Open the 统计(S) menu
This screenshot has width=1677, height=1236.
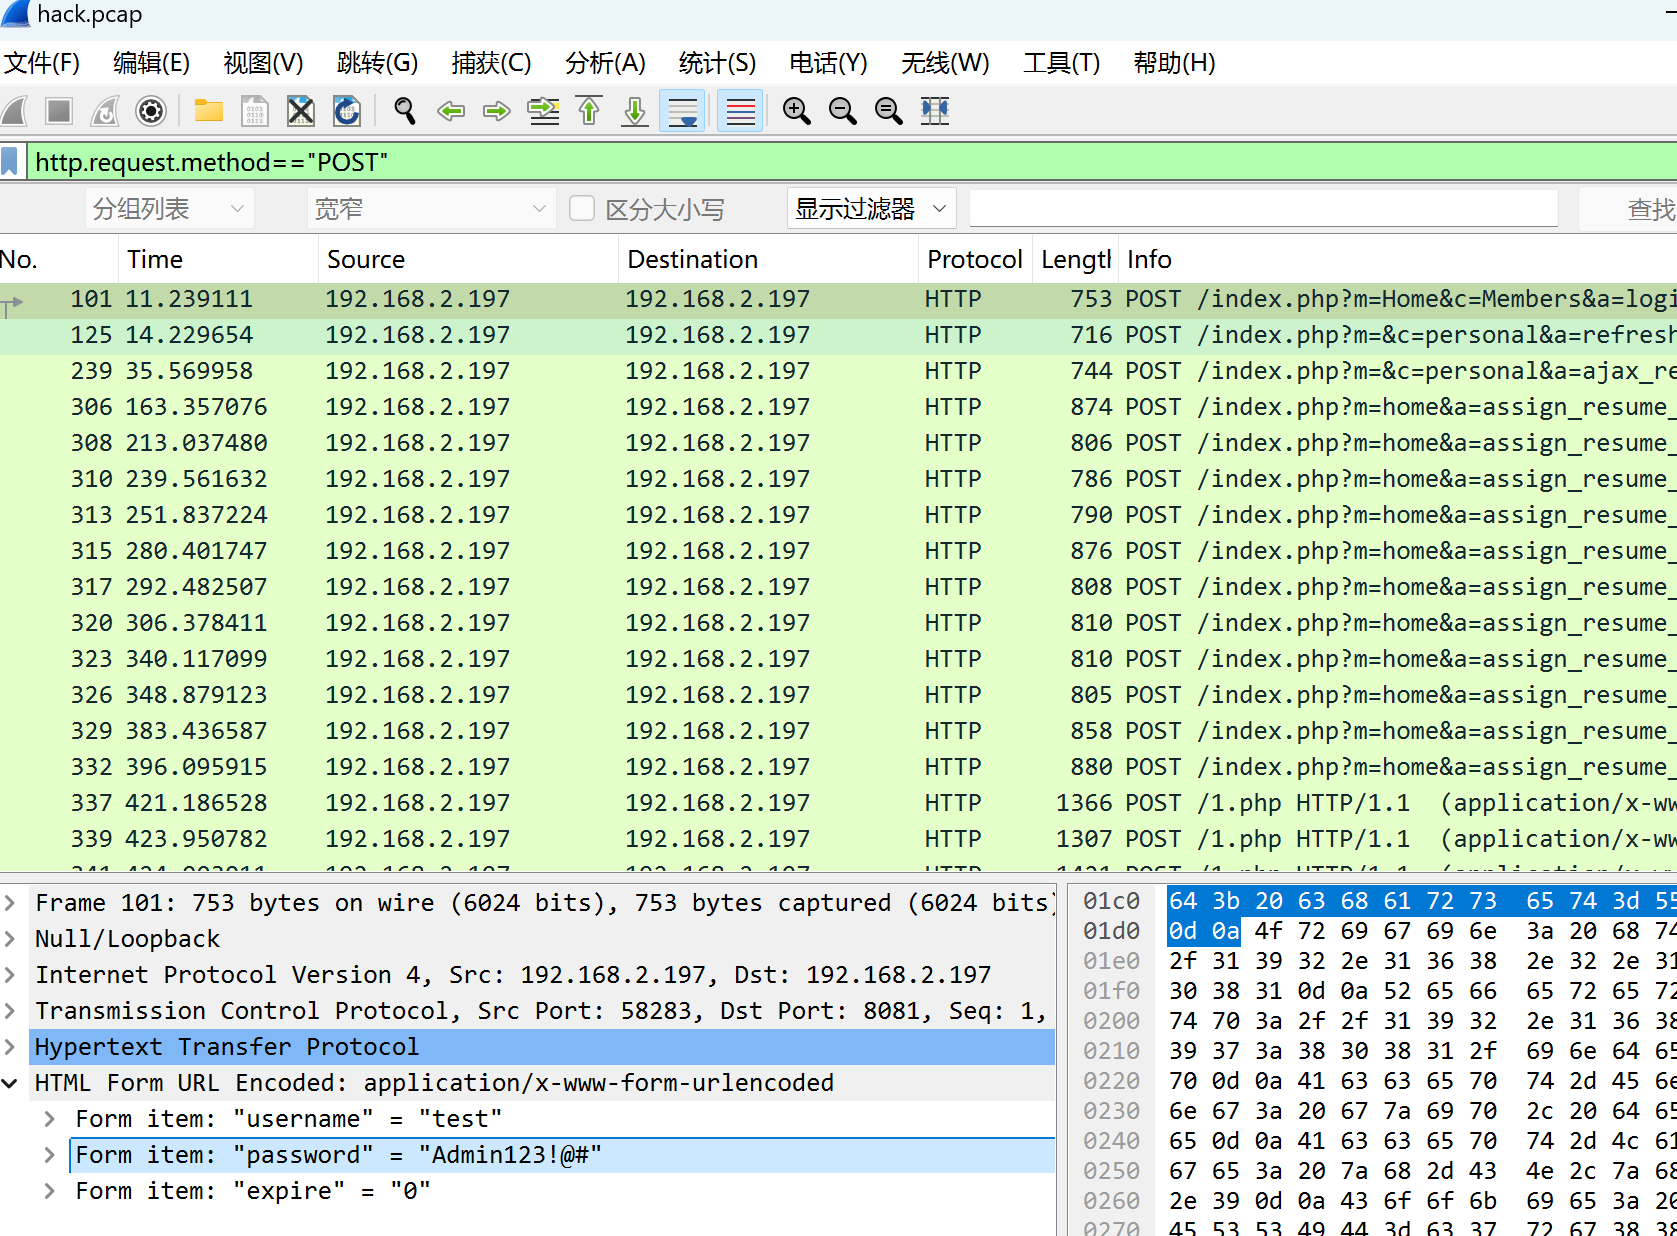(716, 63)
